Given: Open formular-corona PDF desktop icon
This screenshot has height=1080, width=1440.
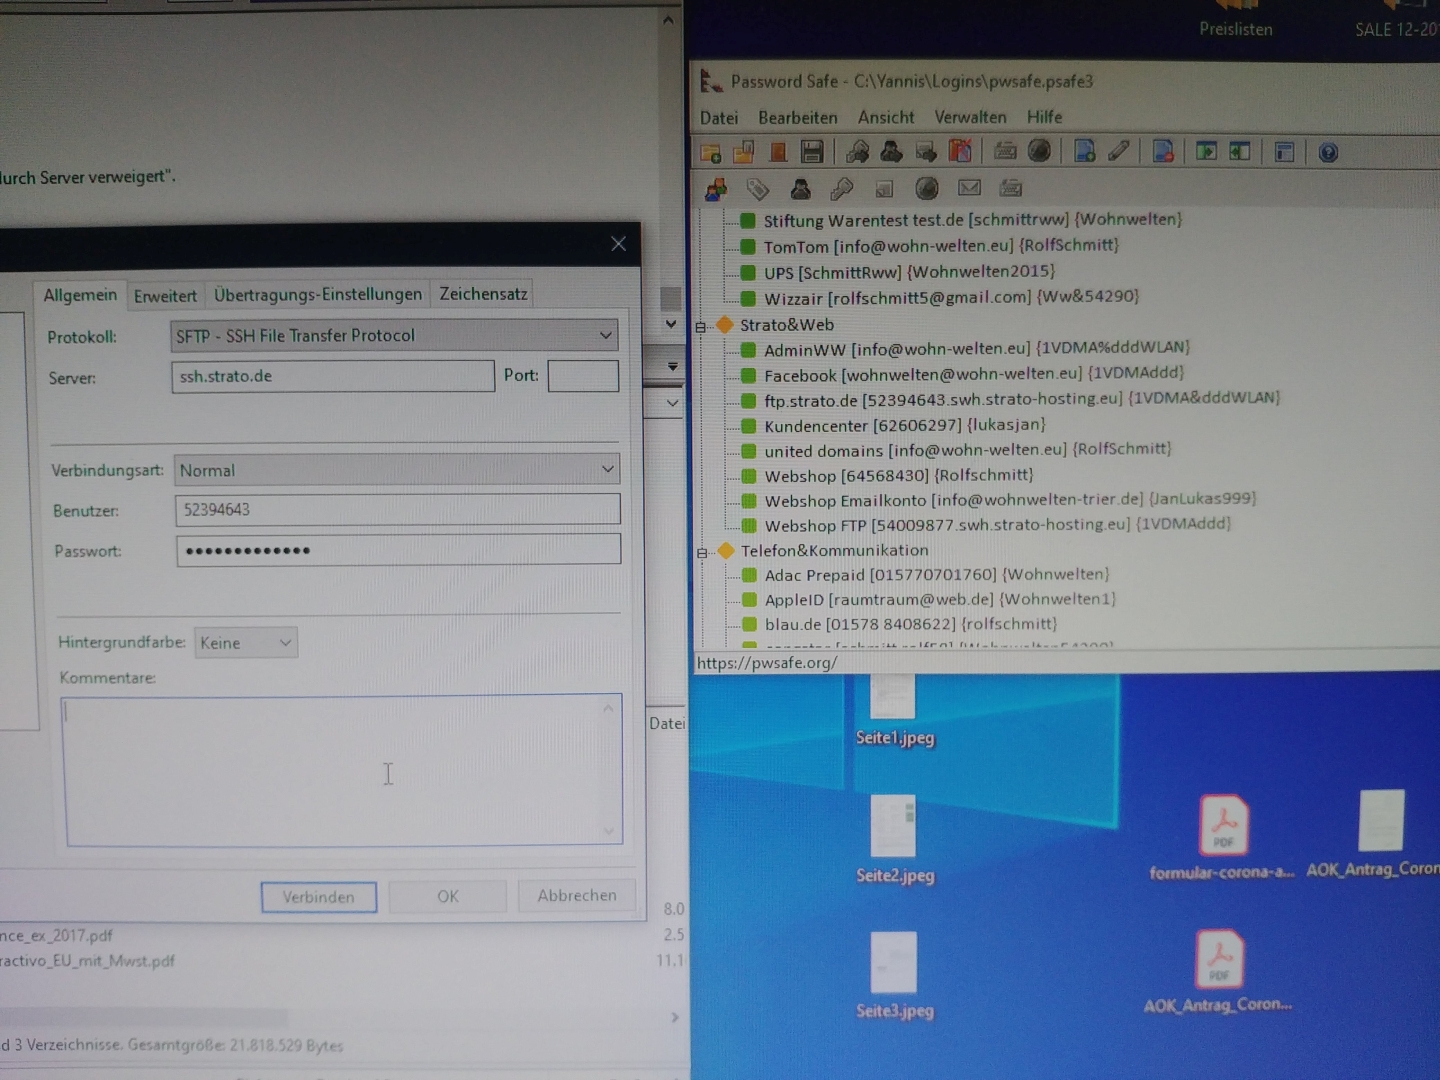Looking at the screenshot, I should click(1222, 838).
